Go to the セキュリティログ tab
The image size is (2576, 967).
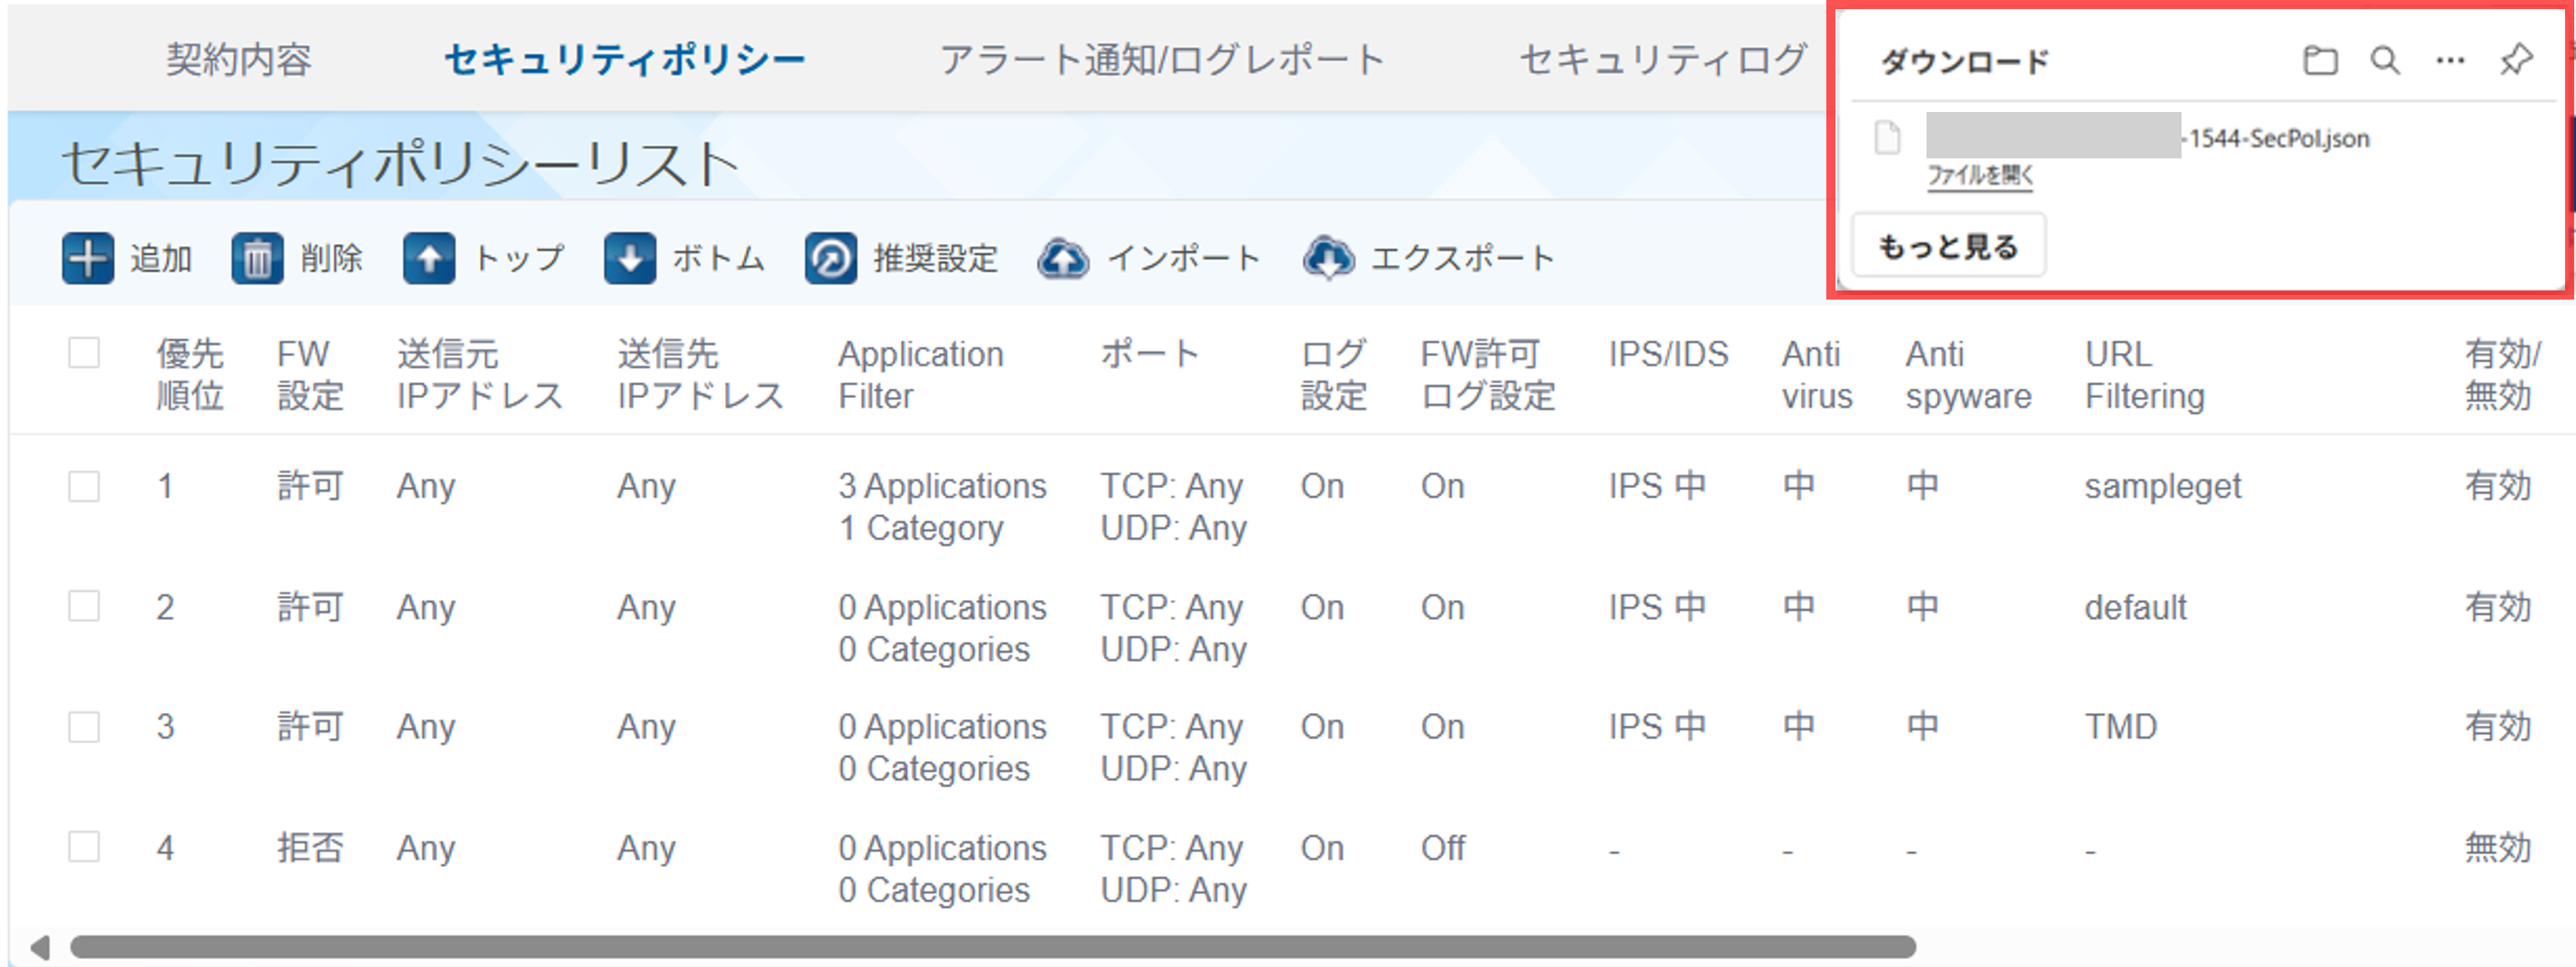pos(1664,60)
